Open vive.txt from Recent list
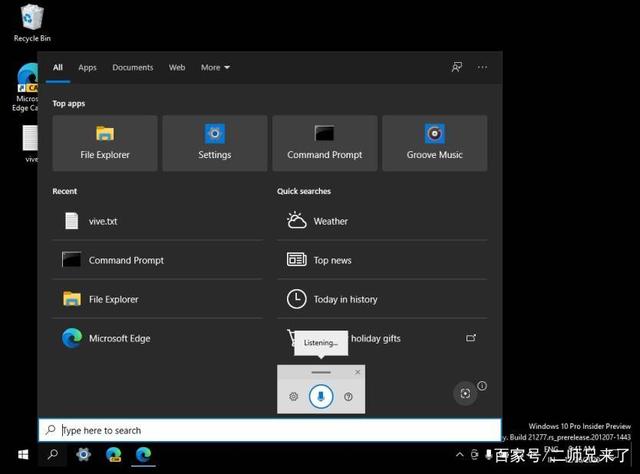Image resolution: width=640 pixels, height=474 pixels. point(158,221)
